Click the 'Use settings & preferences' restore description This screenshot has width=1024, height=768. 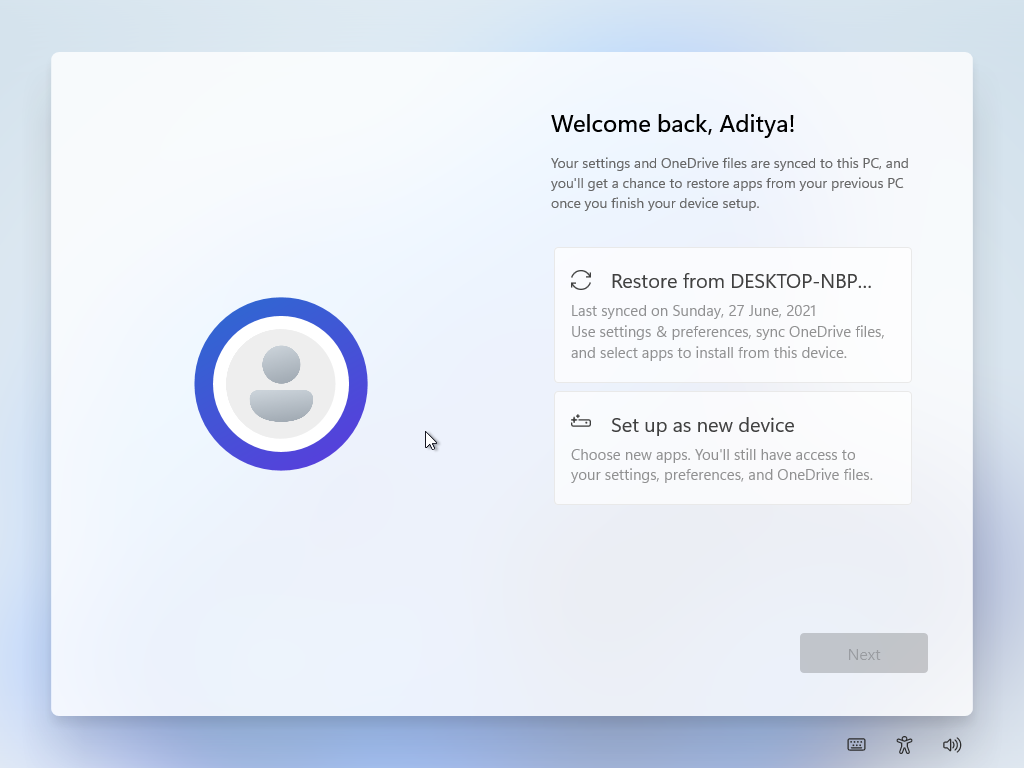coord(727,332)
